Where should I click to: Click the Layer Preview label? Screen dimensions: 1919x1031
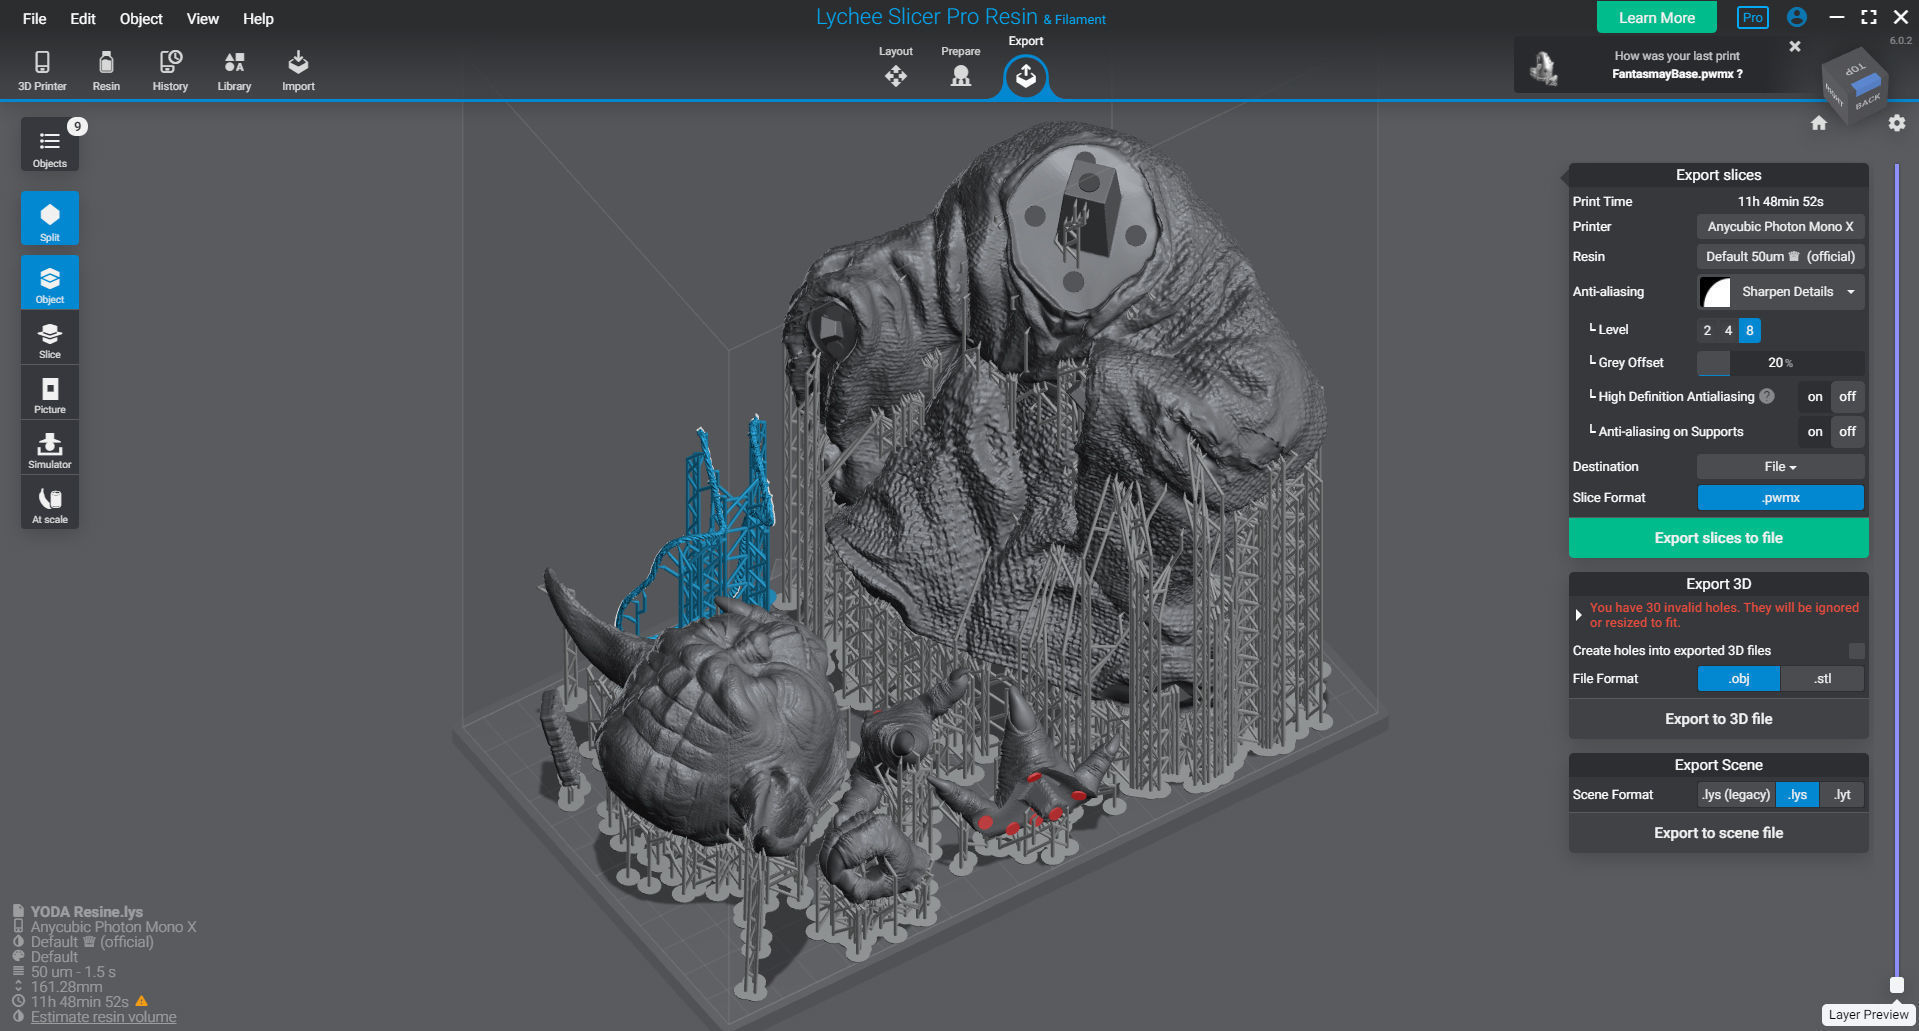(1868, 1015)
